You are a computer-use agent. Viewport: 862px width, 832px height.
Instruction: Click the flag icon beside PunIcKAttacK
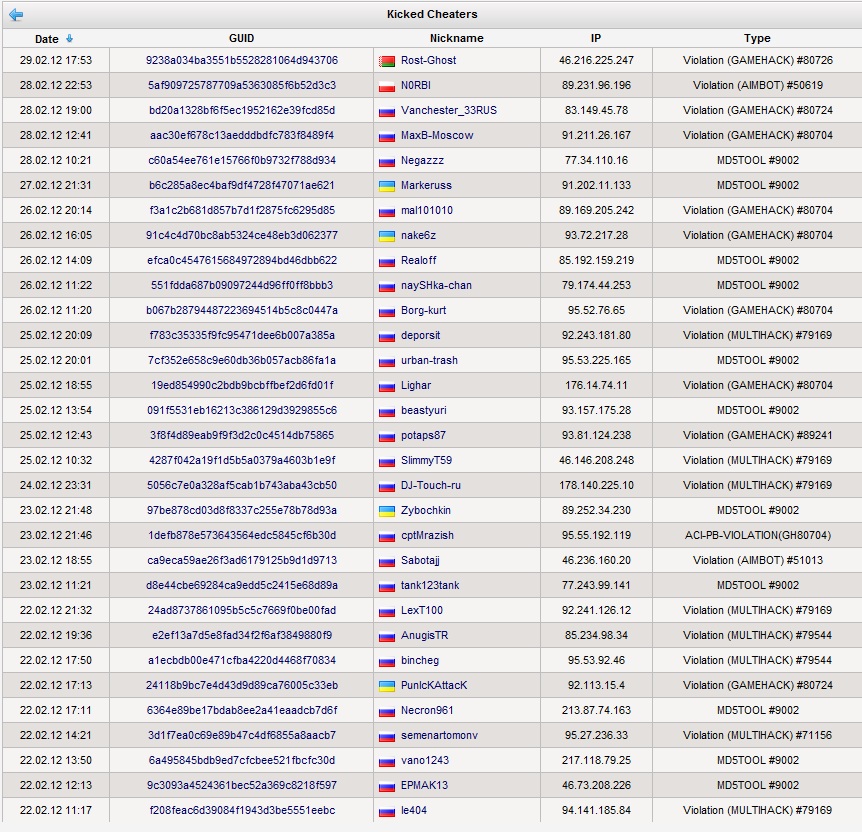coord(387,687)
